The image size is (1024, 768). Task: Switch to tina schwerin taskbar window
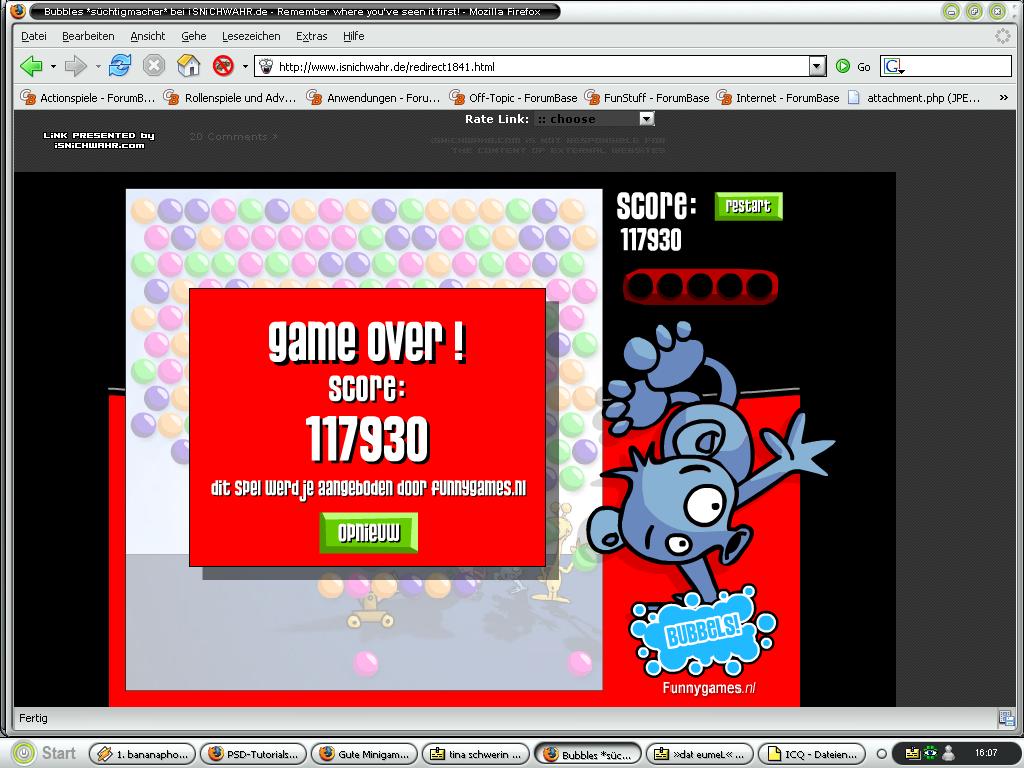click(x=476, y=754)
